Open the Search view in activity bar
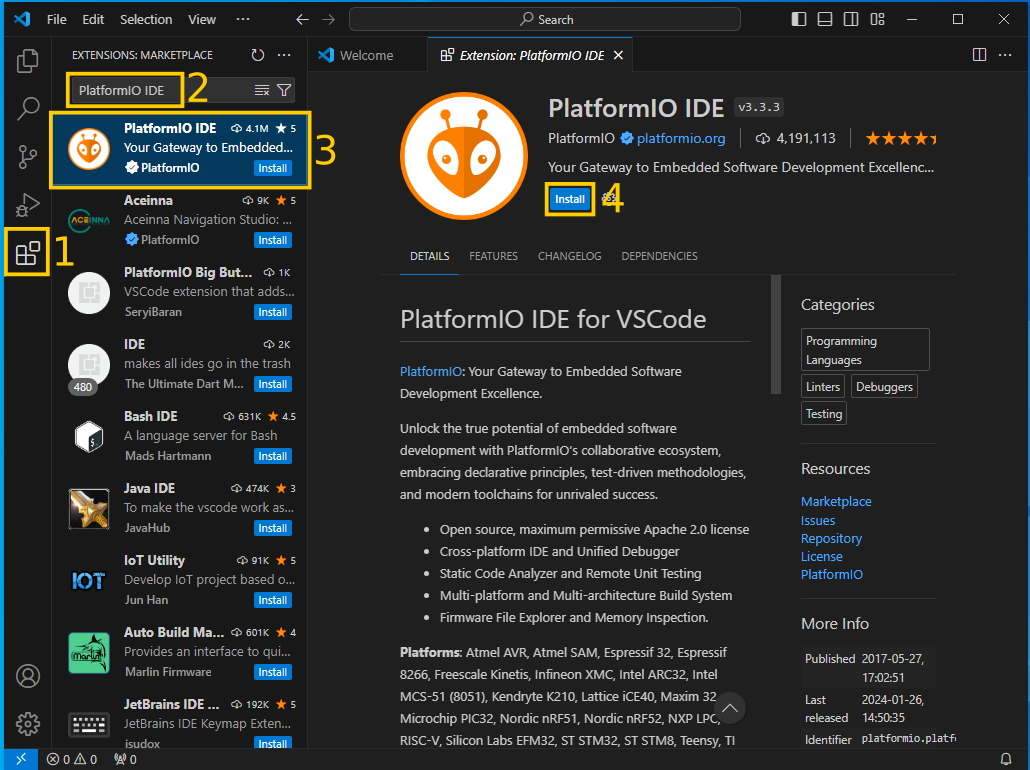 coord(28,108)
